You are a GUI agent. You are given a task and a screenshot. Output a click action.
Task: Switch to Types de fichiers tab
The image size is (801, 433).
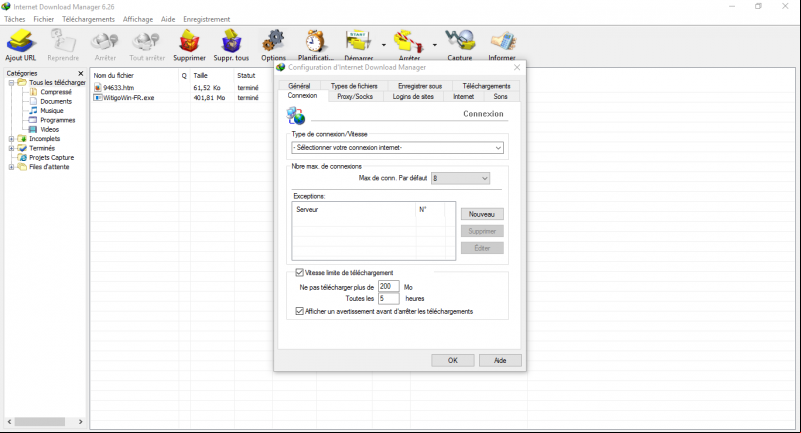point(354,86)
